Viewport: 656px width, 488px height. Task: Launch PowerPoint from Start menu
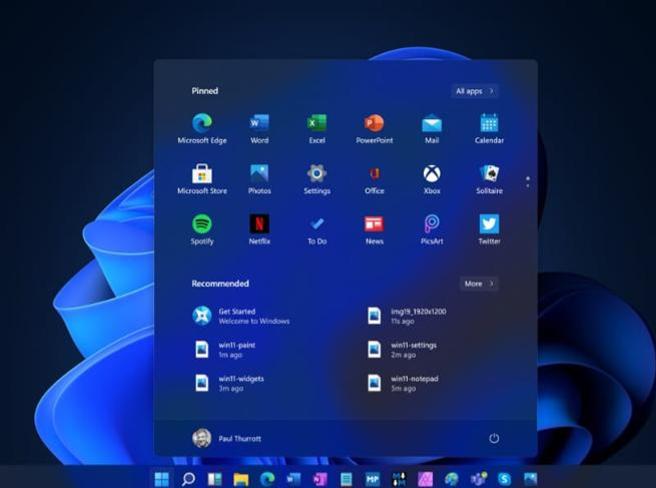coord(374,124)
